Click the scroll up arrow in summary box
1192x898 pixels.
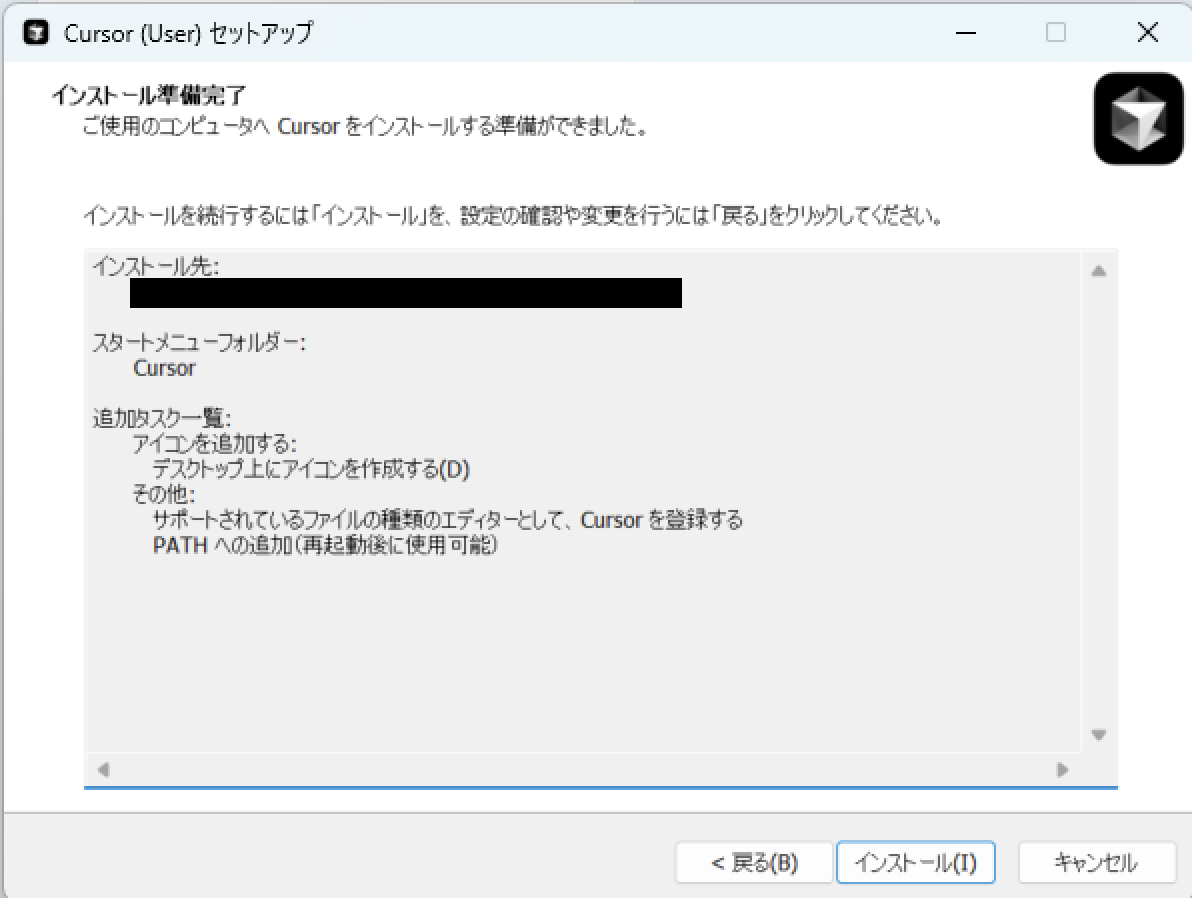pos(1098,271)
